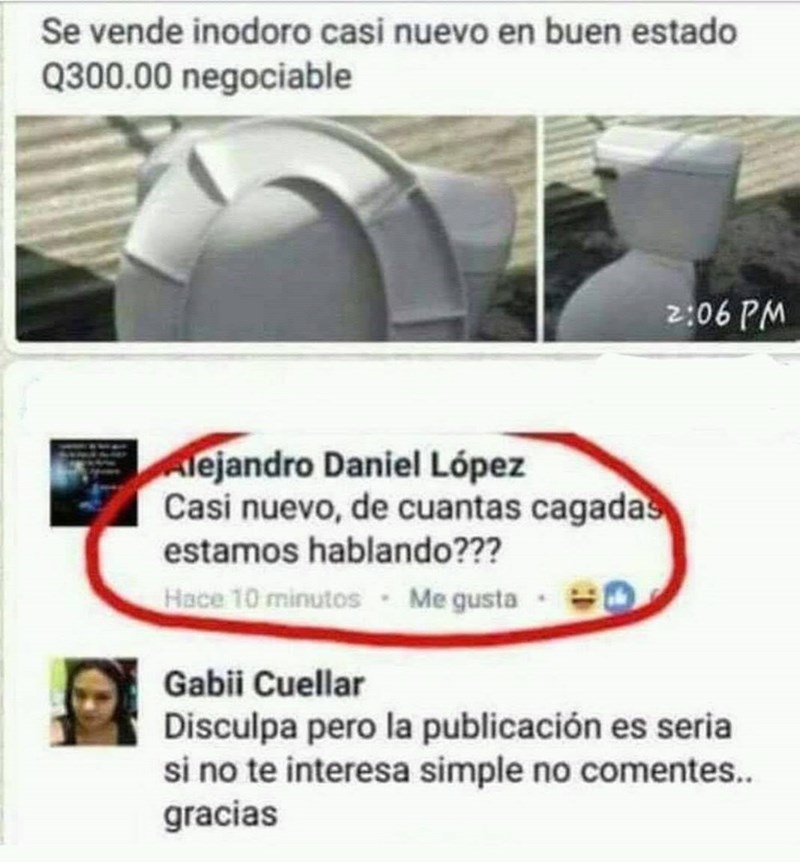
Task: Click the "Se vende inodoro casi nuevo" post text
Action: coord(389,32)
